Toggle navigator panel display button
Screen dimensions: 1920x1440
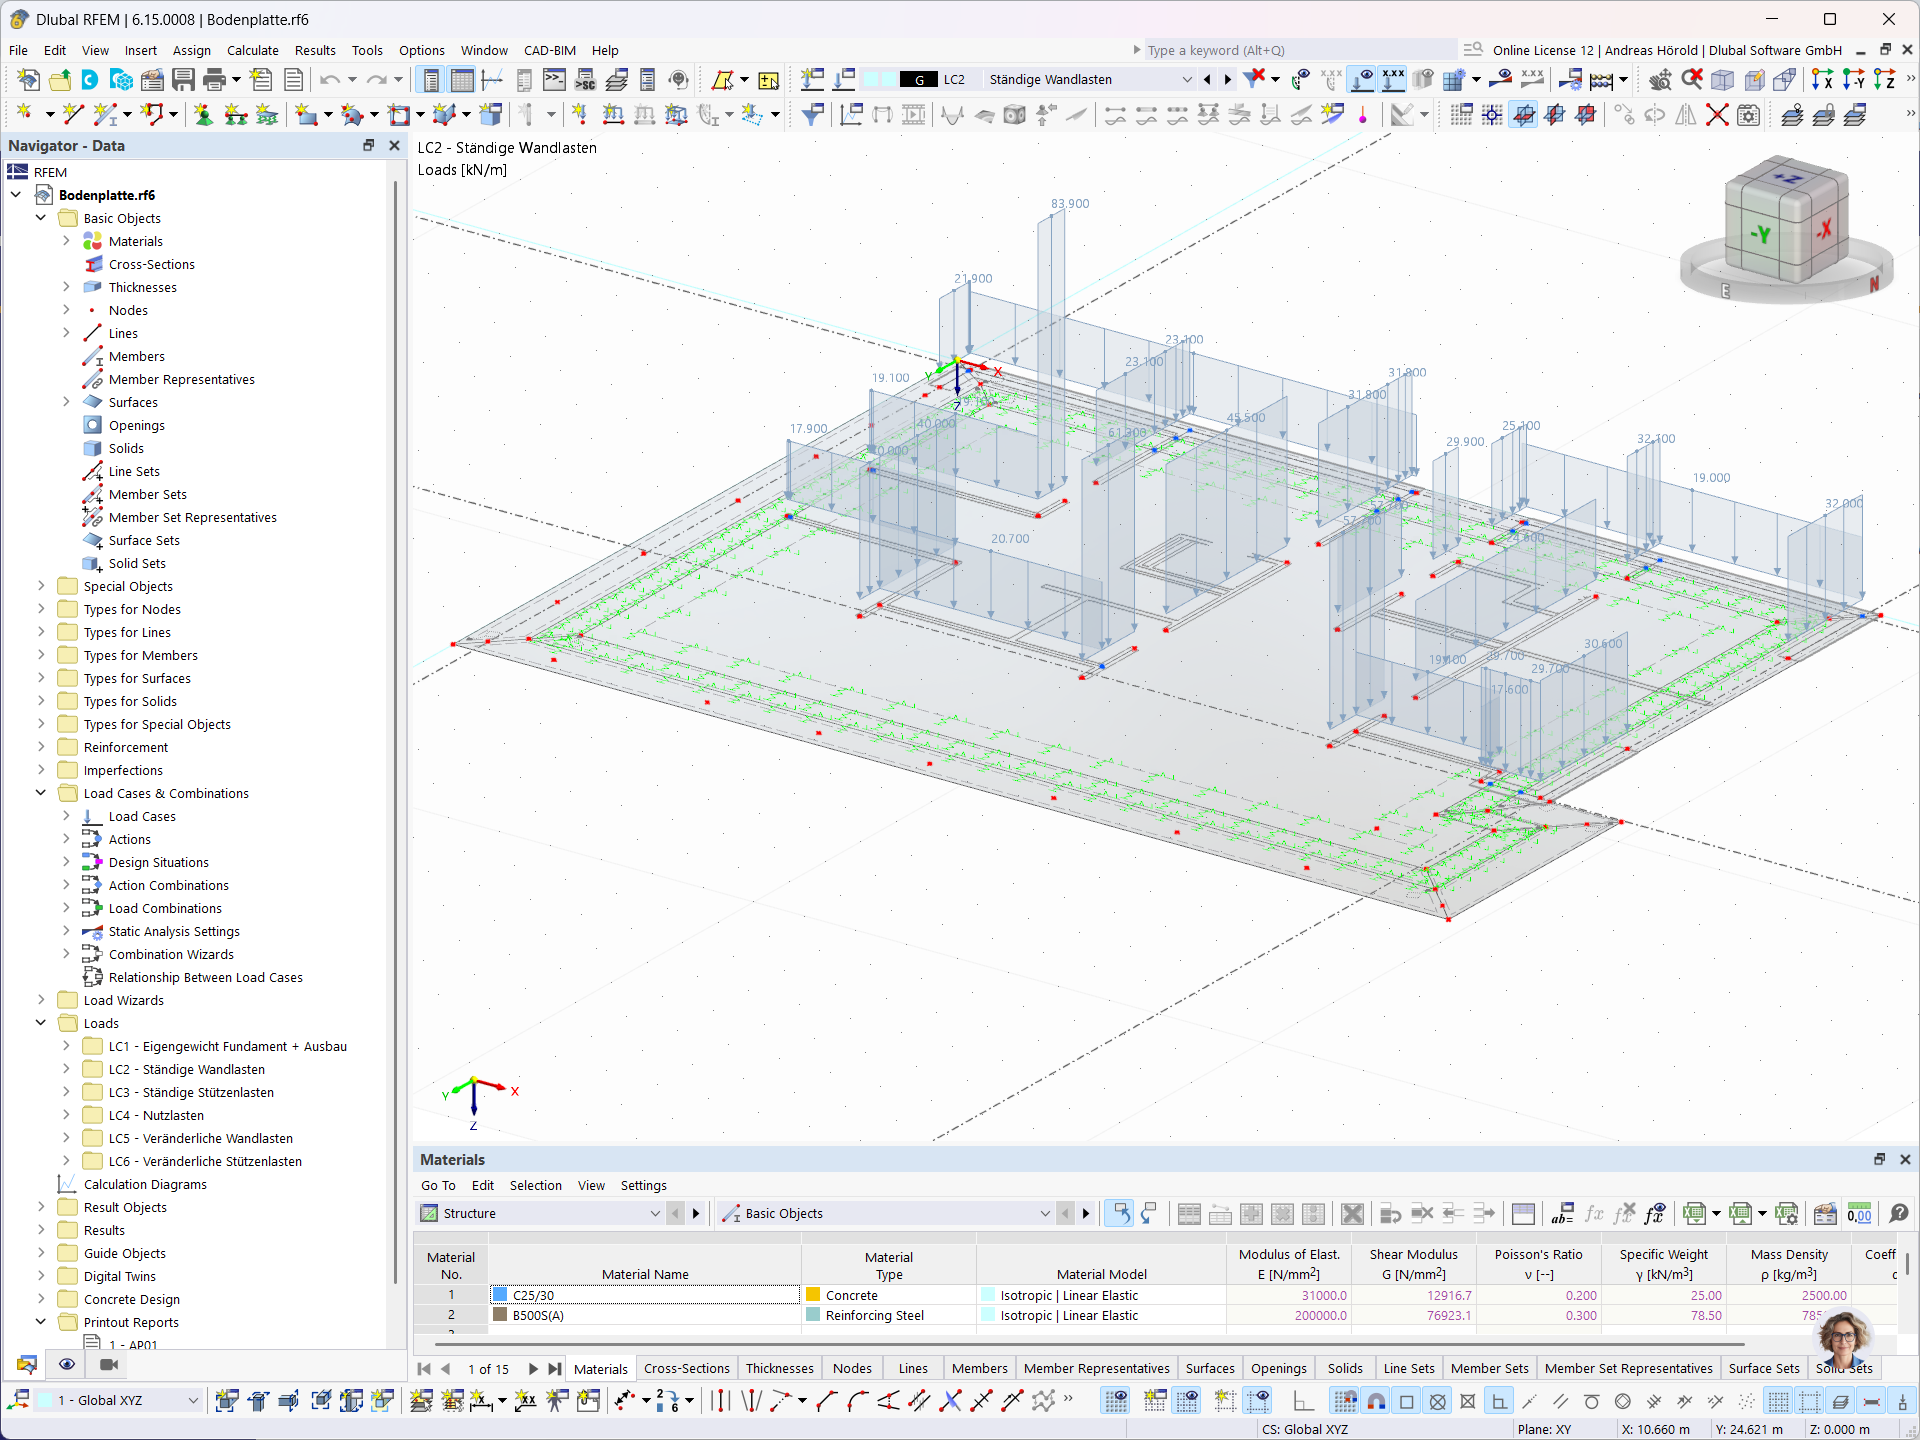431,80
